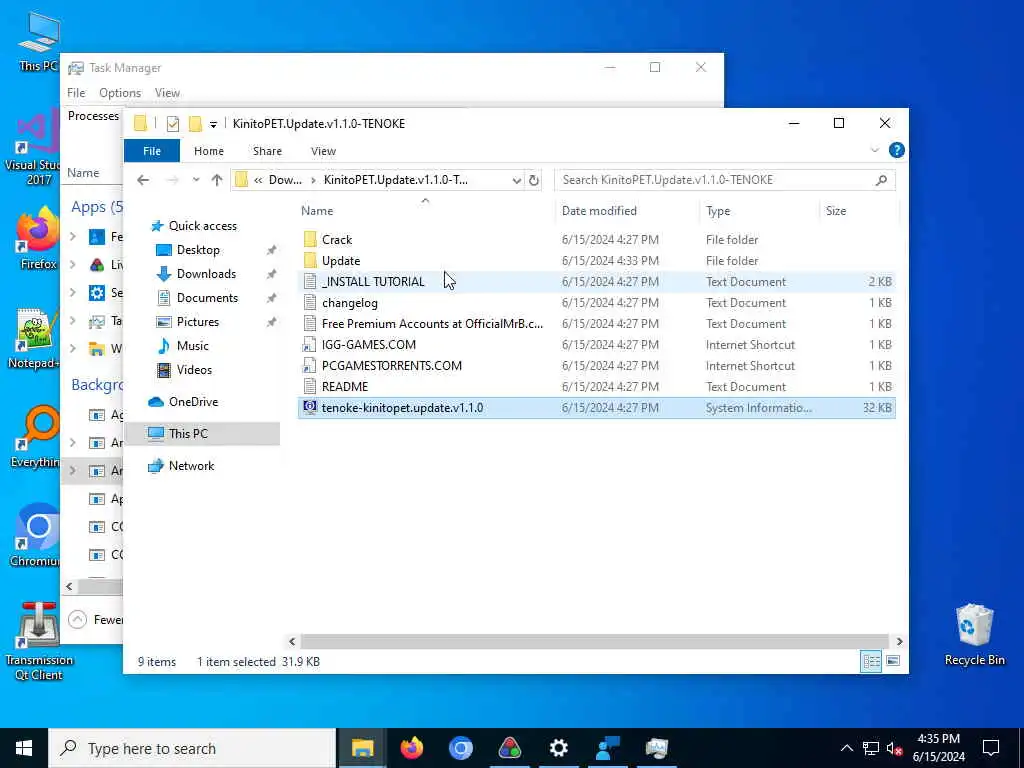Open Task Manager taskbar icon
1024x768 pixels.
[x=656, y=748]
